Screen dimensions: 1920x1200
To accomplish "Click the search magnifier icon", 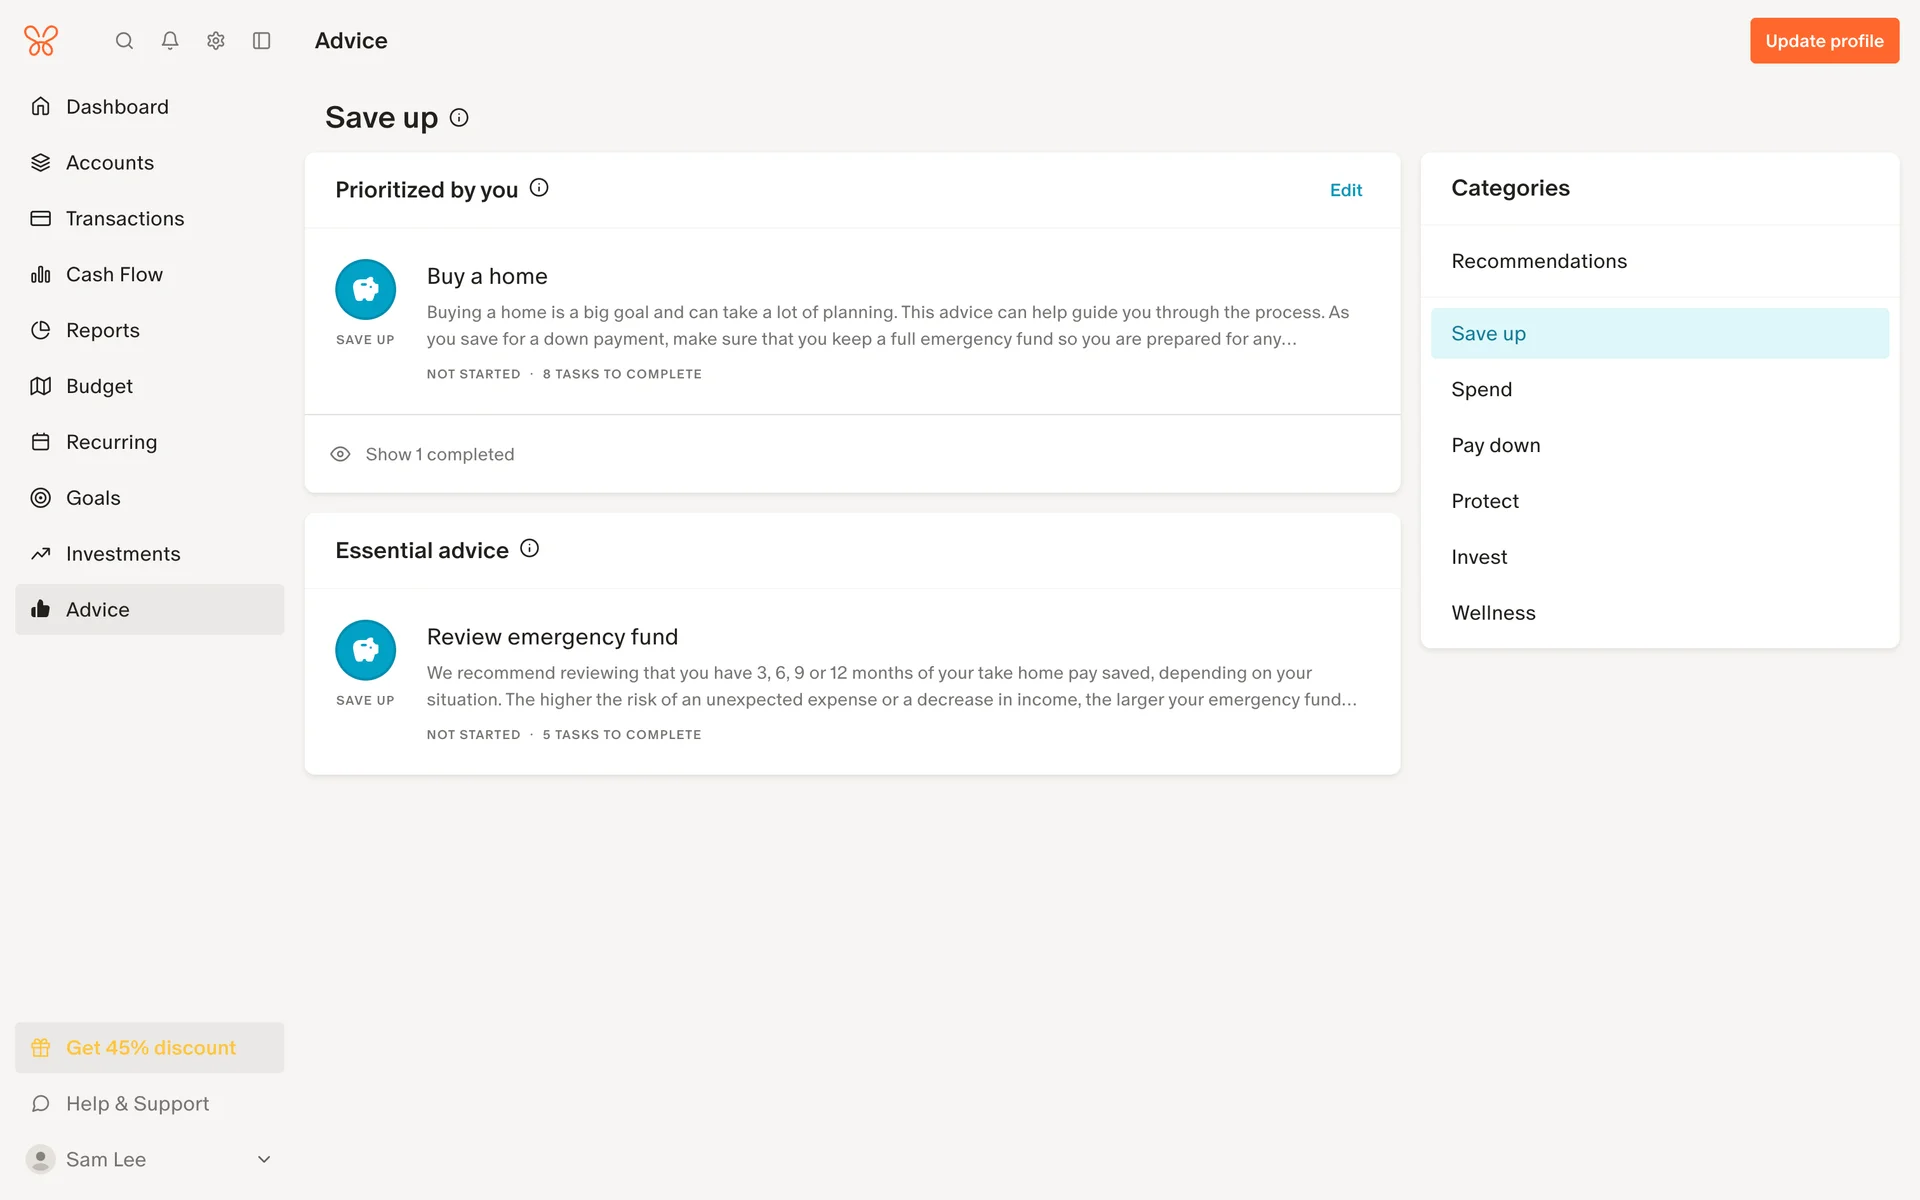I will 124,41.
